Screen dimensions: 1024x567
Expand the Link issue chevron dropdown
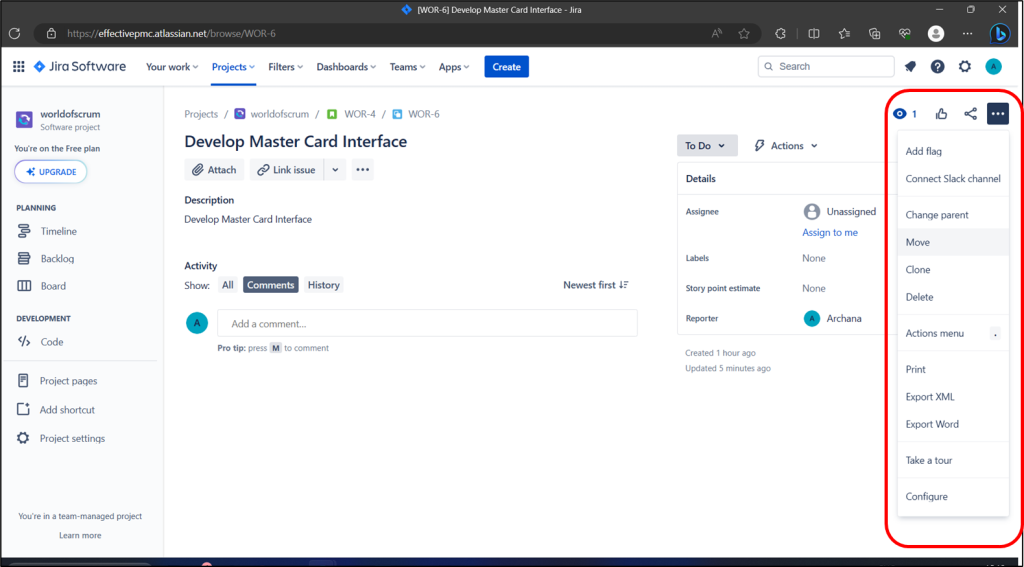pos(335,170)
